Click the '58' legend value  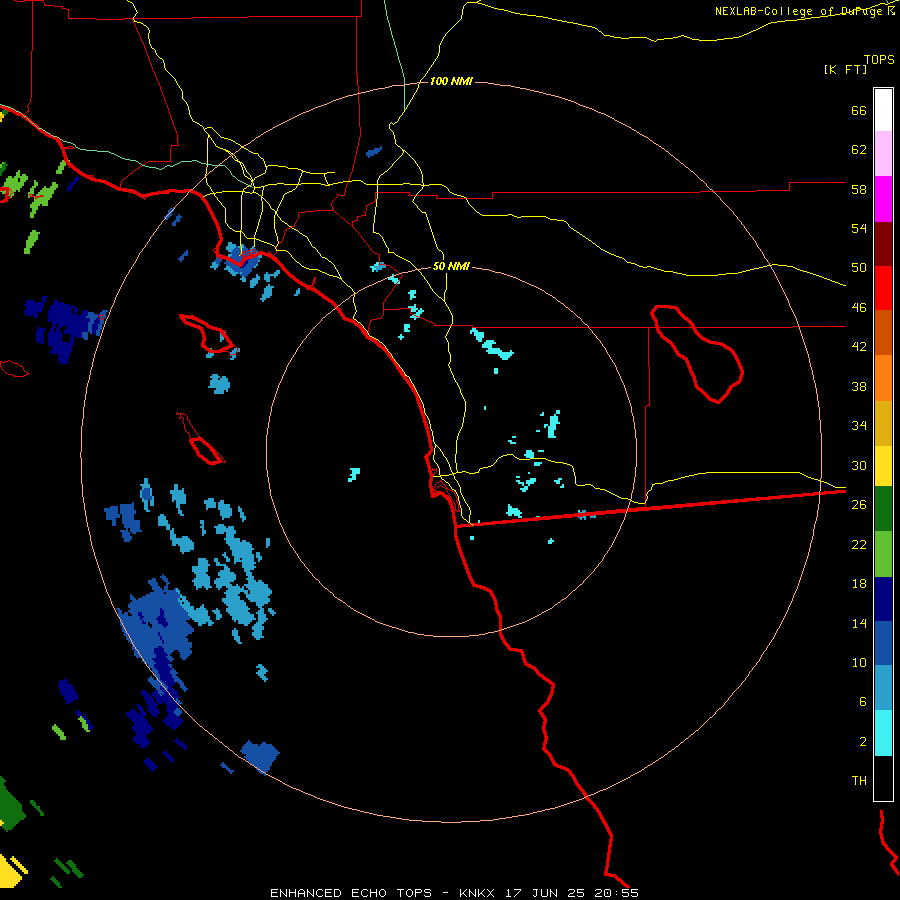(x=859, y=189)
